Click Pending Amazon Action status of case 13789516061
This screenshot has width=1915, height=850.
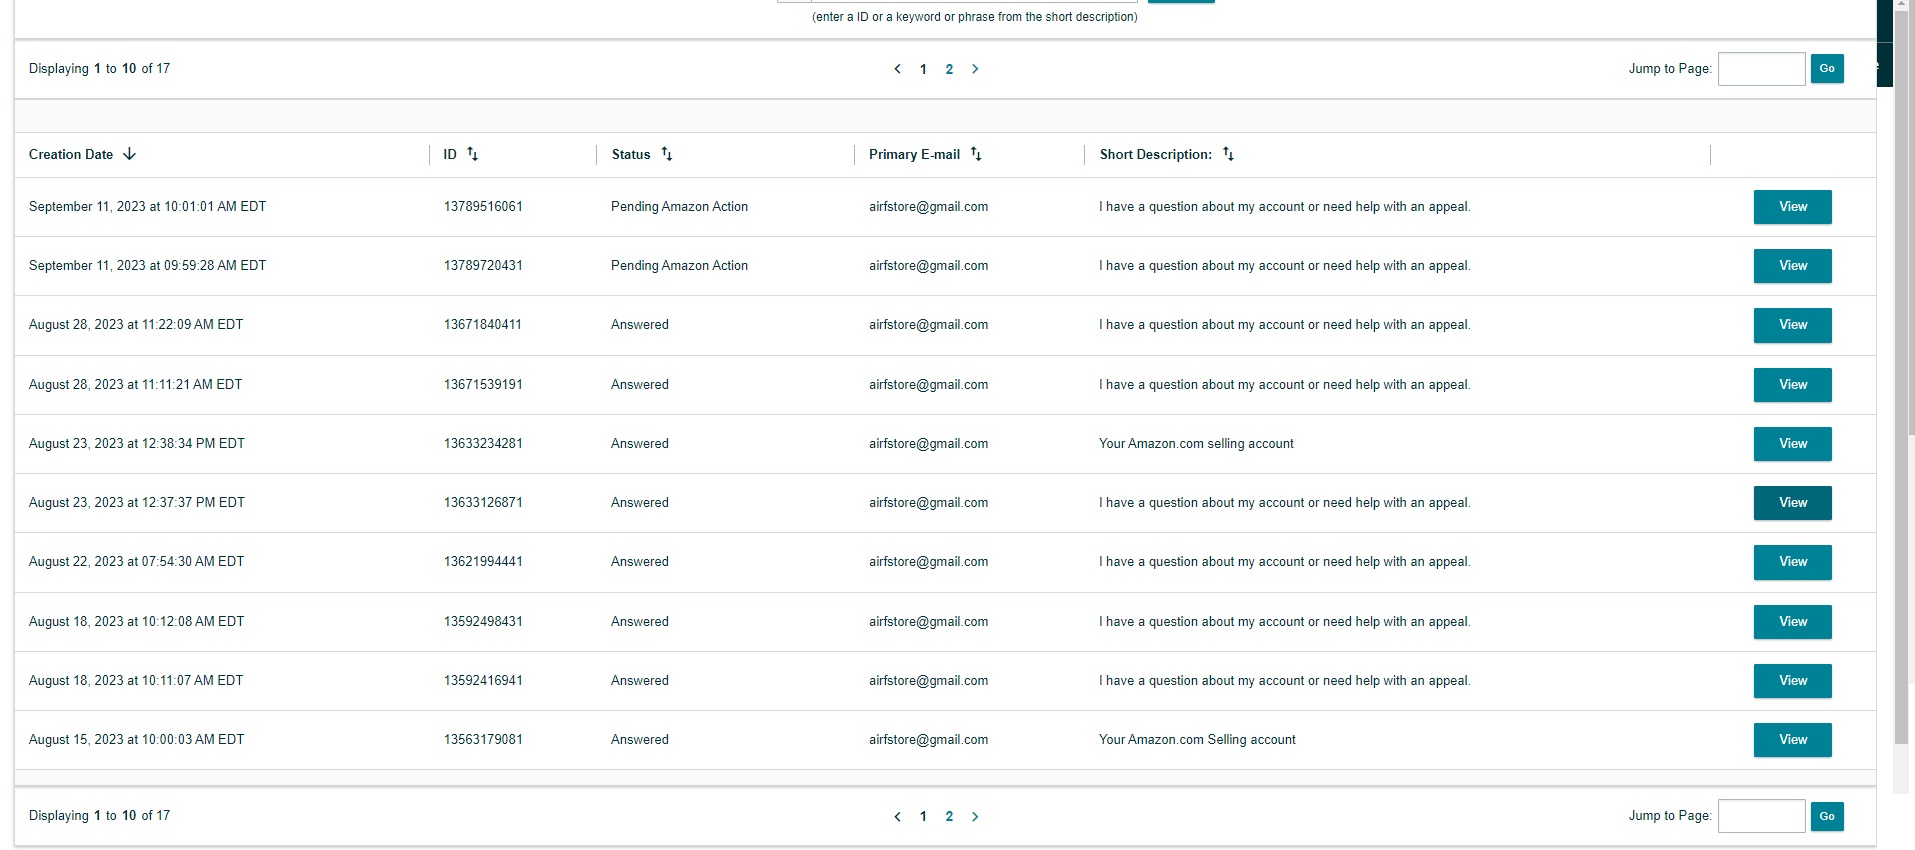point(679,207)
